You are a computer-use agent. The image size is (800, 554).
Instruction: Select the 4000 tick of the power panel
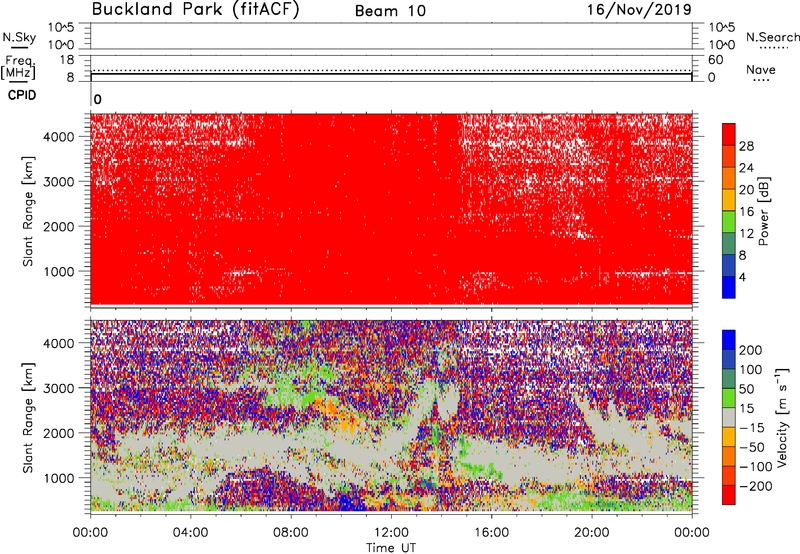click(x=59, y=137)
